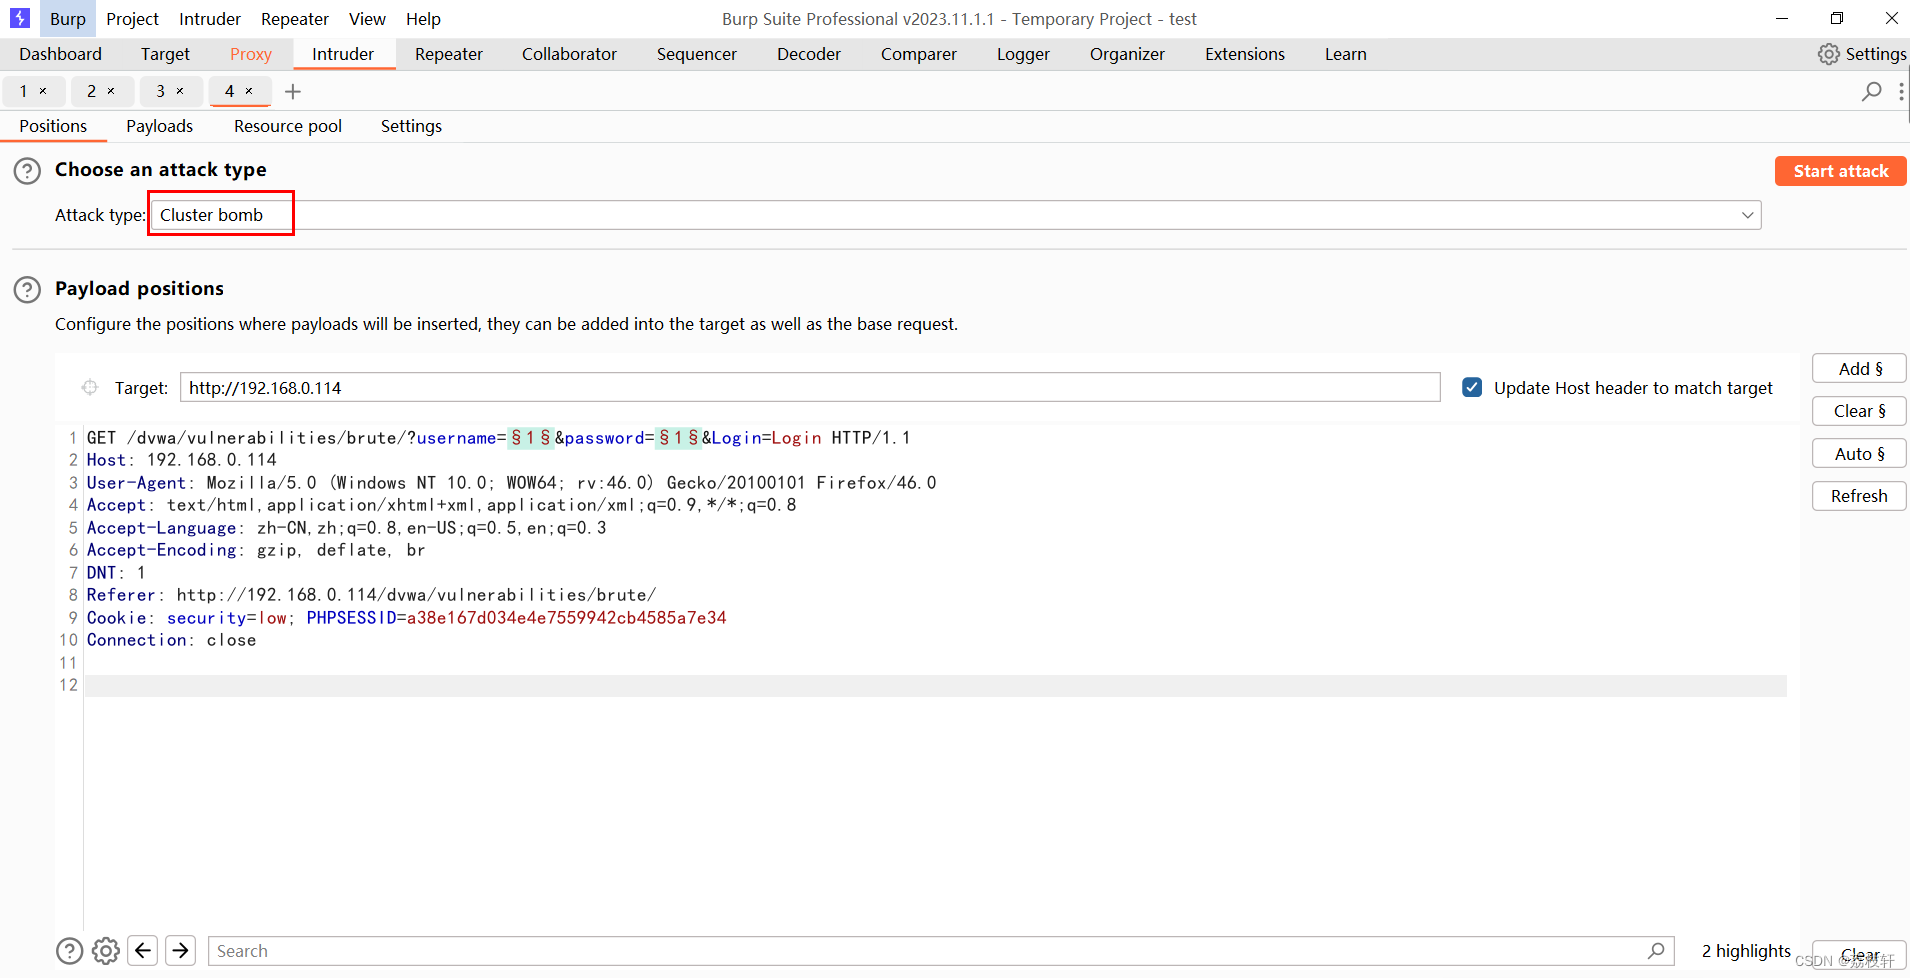The height and width of the screenshot is (978, 1910).
Task: Click the Auto § button
Action: pos(1859,454)
